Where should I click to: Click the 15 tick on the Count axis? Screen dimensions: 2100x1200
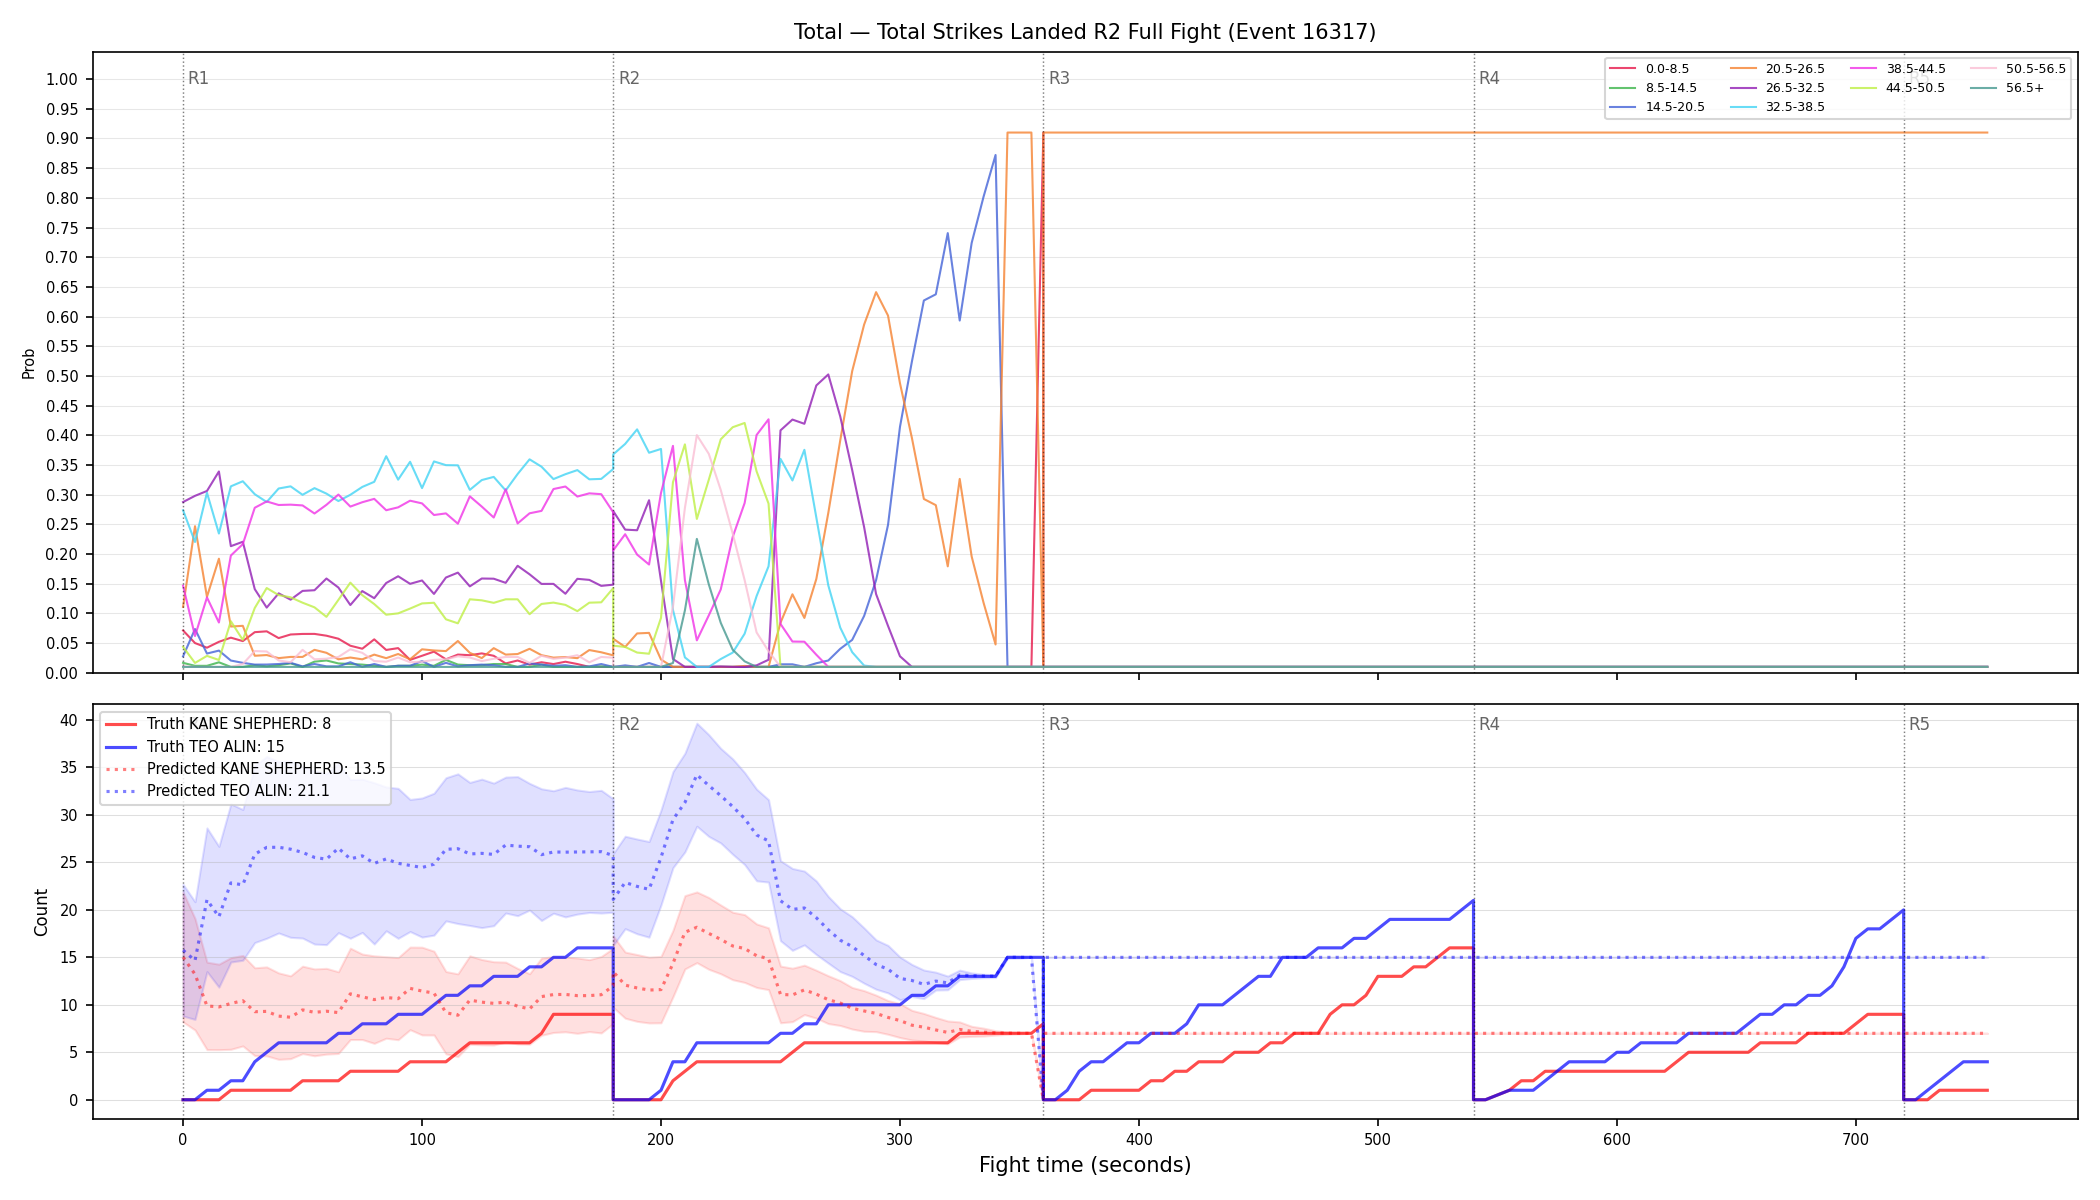coord(69,958)
